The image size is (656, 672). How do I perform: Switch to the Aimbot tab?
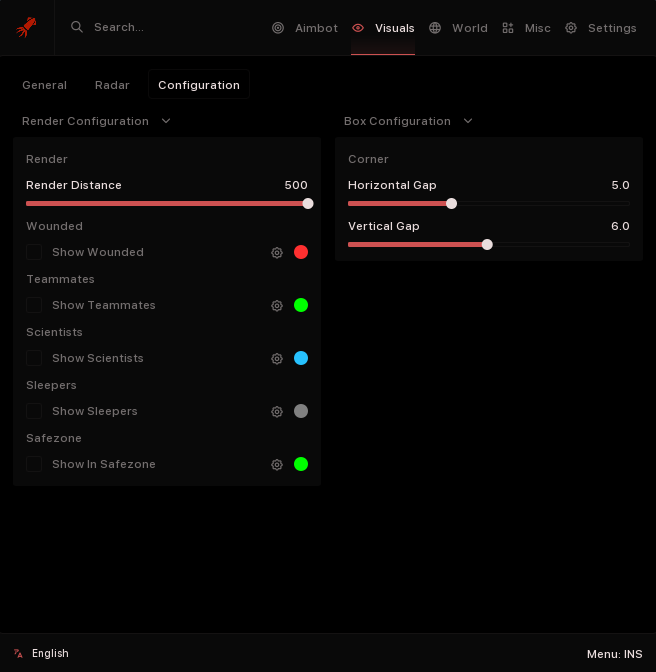point(305,28)
